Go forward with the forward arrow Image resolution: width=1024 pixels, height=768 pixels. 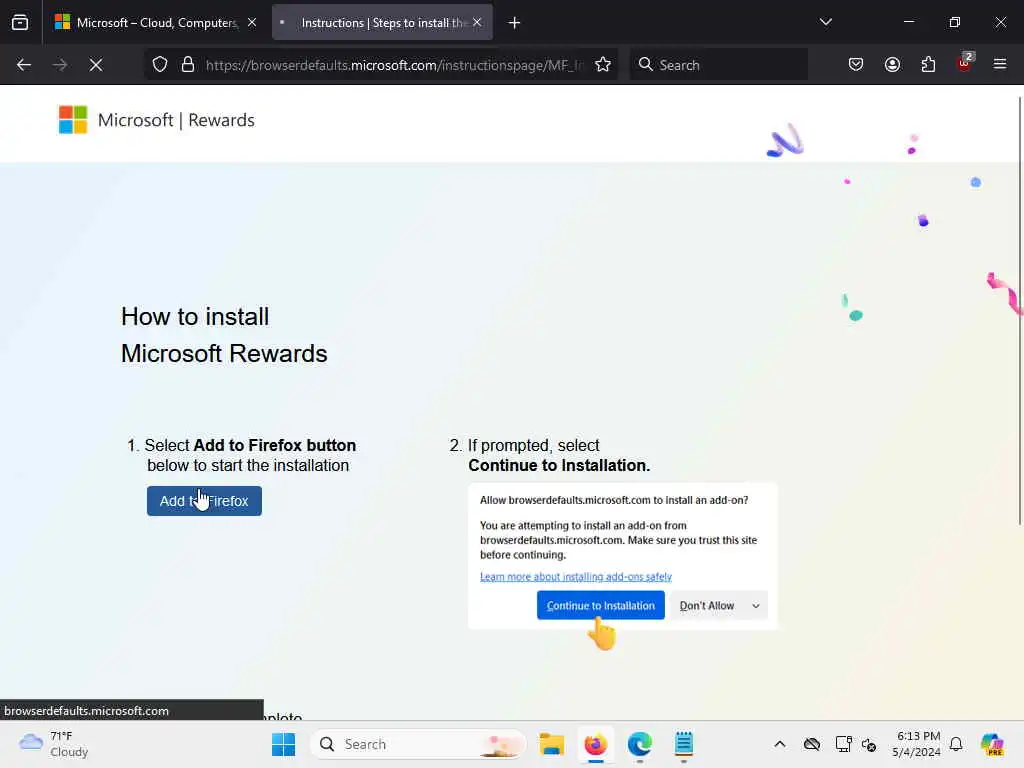tap(60, 65)
